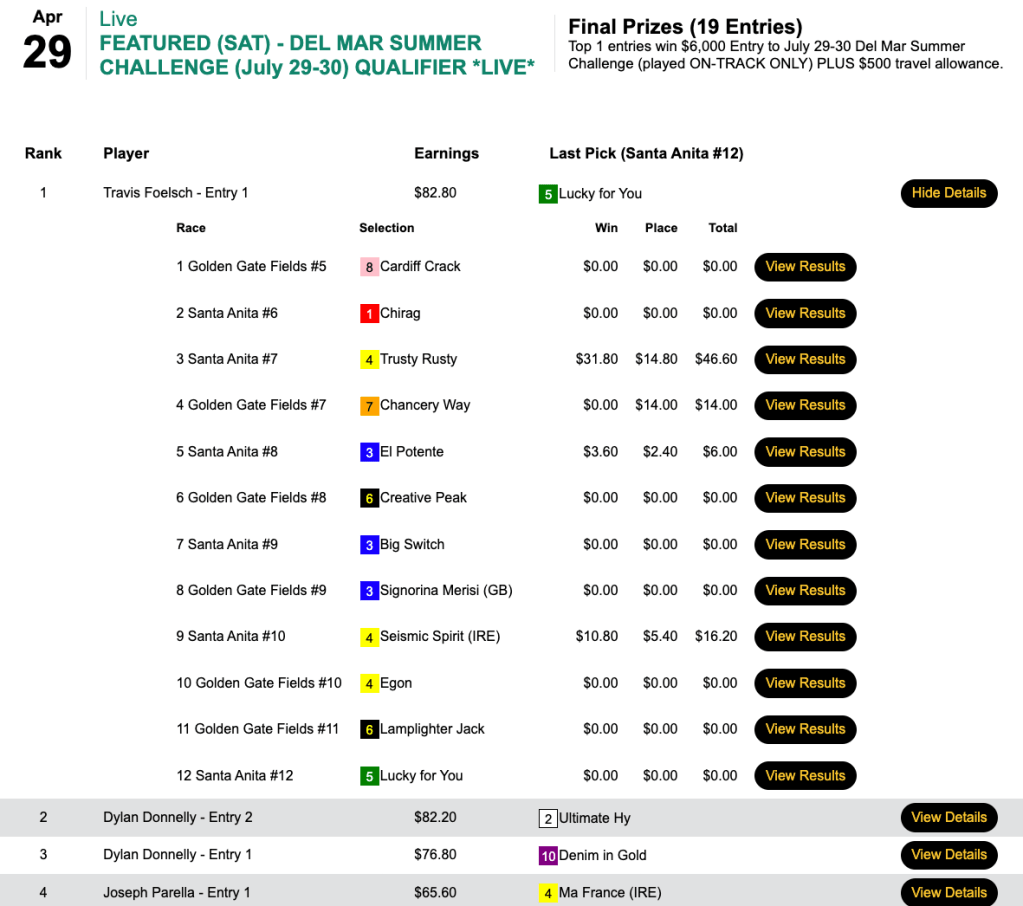View results for Golden Gate Fields #5
This screenshot has height=906, width=1023.
tap(805, 267)
